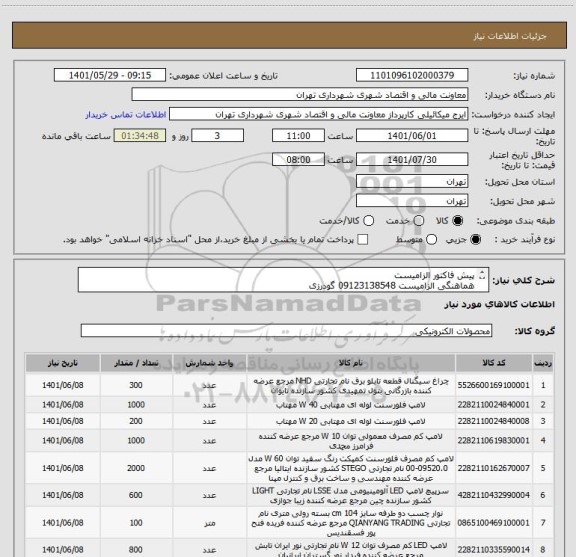Click quantity 300 in row 1
This screenshot has width=576, height=557.
coord(136,385)
